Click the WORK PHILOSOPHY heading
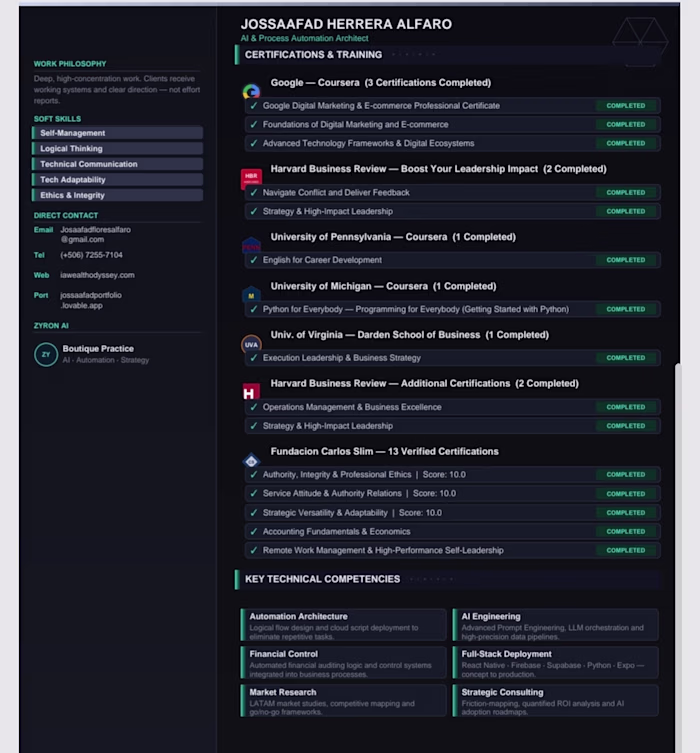This screenshot has width=700, height=753. point(70,64)
